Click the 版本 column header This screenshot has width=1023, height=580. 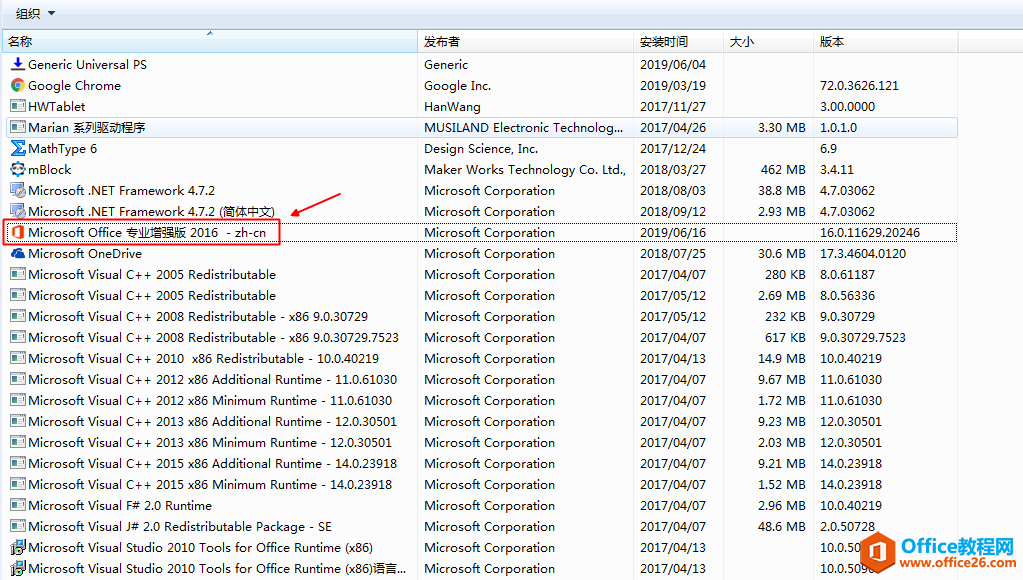[832, 42]
